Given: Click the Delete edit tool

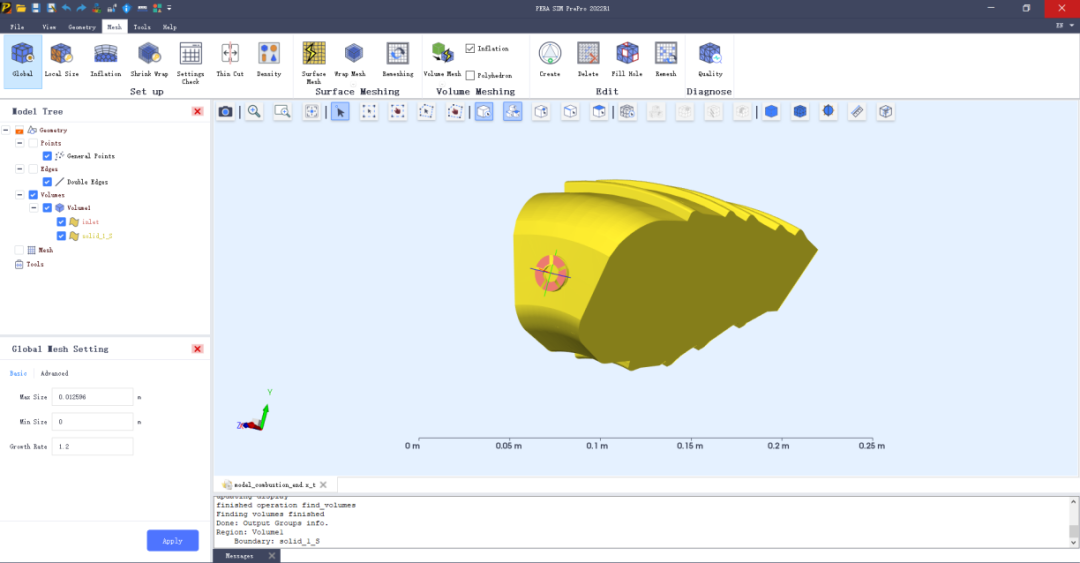Looking at the screenshot, I should pos(588,61).
